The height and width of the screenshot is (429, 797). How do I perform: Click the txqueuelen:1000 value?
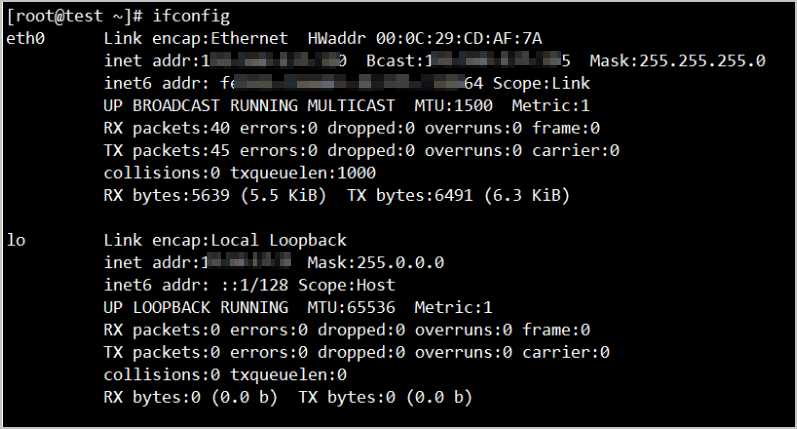303,173
